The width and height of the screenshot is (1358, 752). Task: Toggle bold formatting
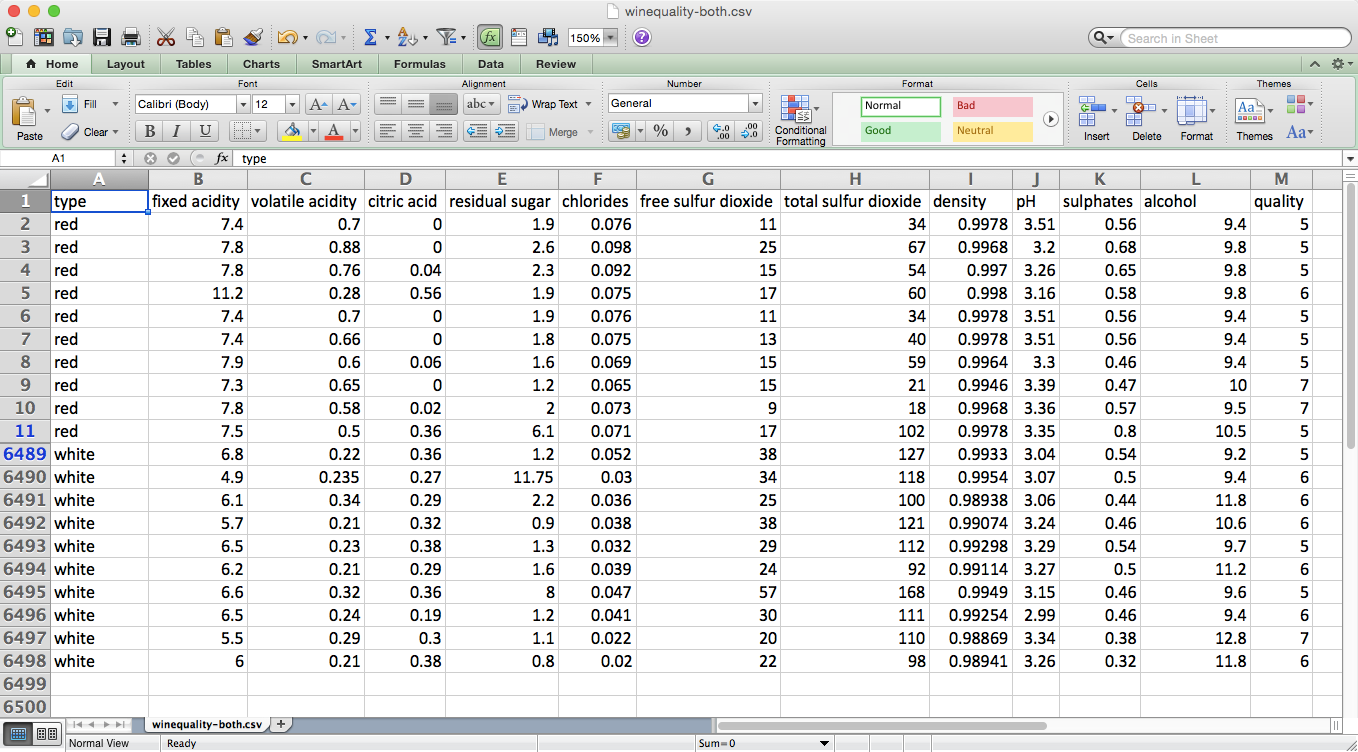(148, 131)
